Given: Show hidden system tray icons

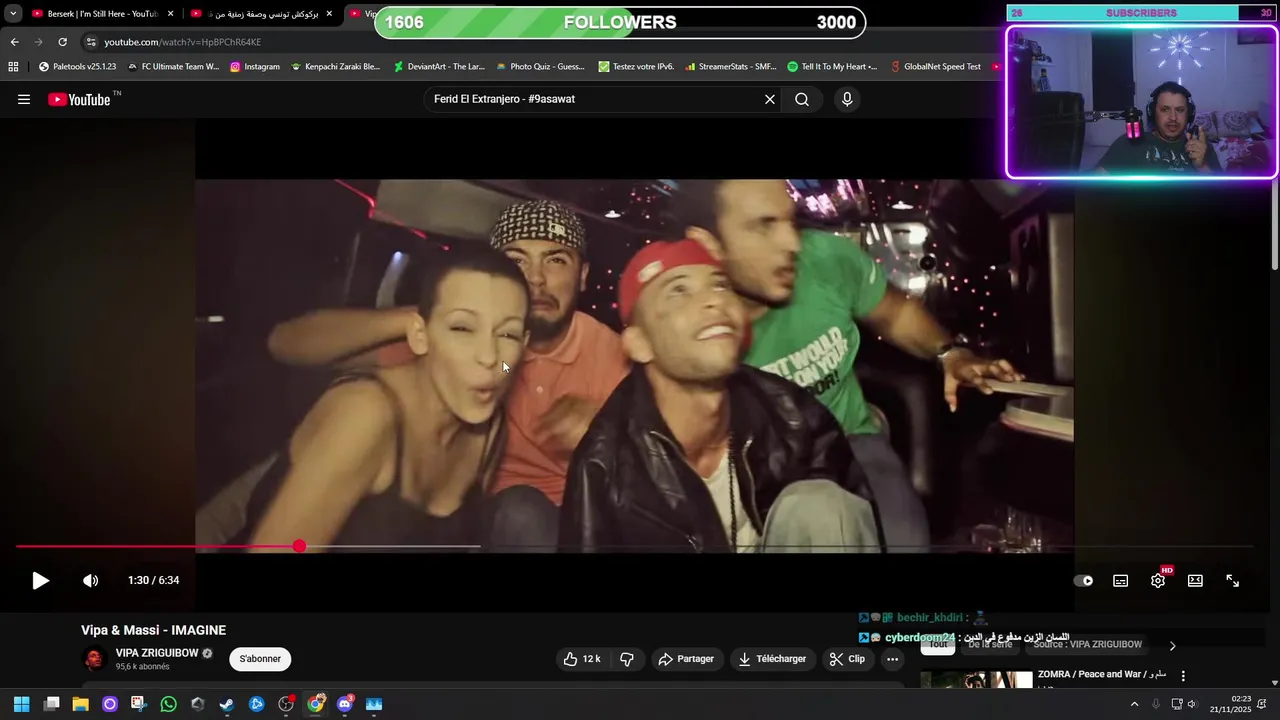Looking at the screenshot, I should pyautogui.click(x=1134, y=704).
